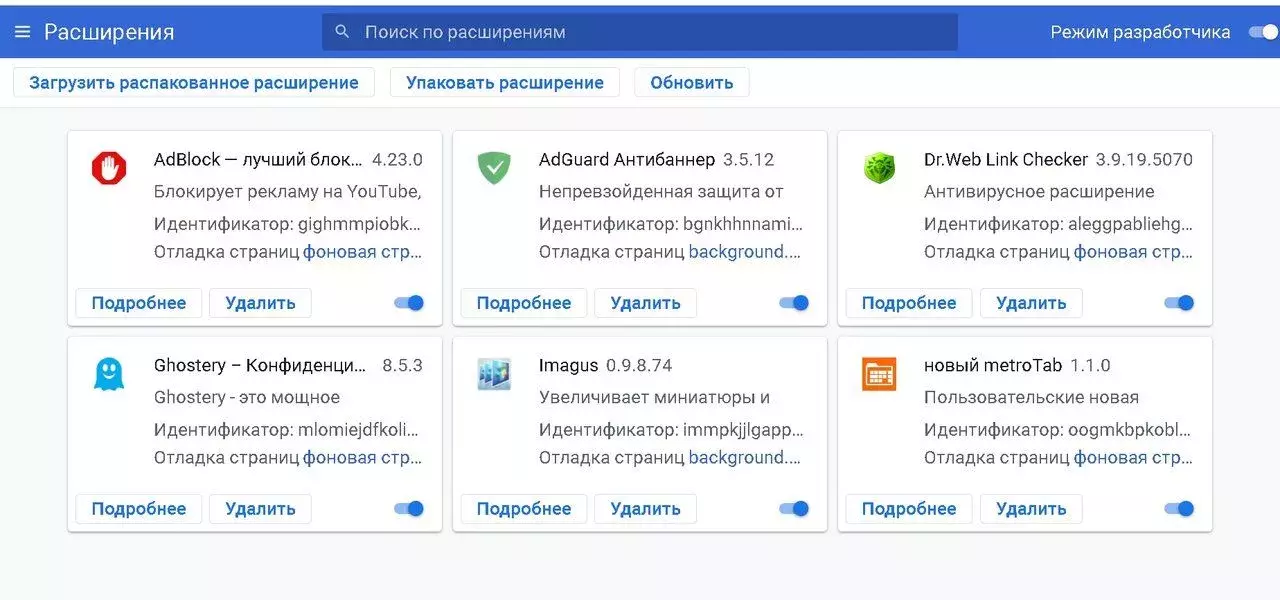Open the hamburger main menu
This screenshot has width=1280, height=600.
pos(22,32)
